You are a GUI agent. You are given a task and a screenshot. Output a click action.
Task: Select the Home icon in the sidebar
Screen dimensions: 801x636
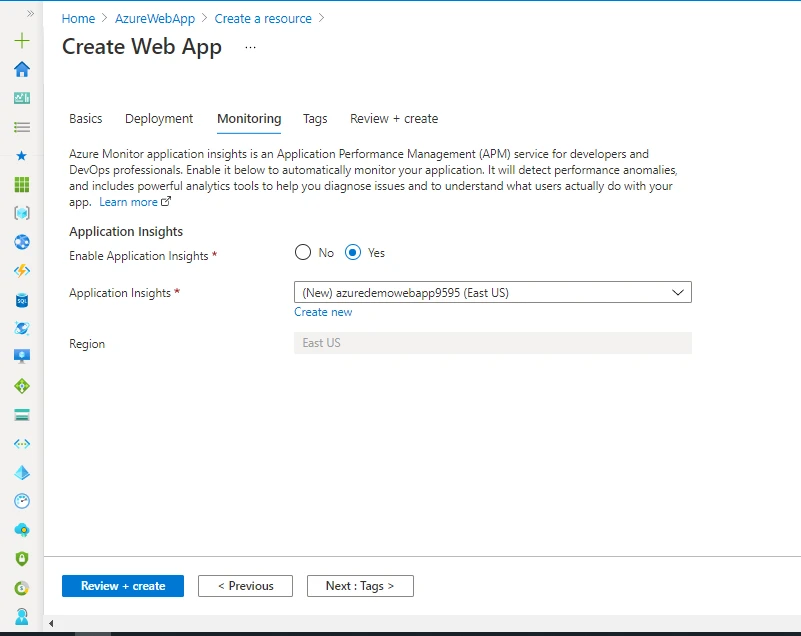click(21, 69)
